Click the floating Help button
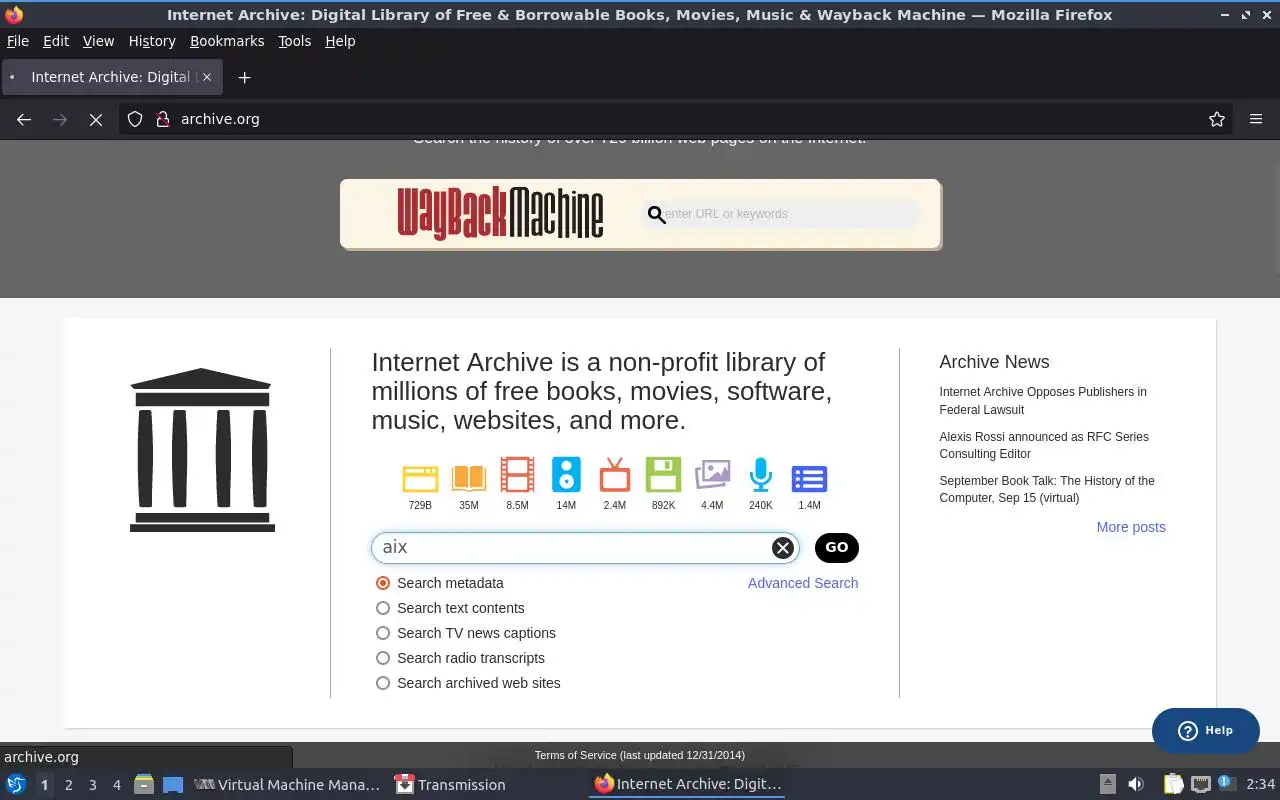This screenshot has height=800, width=1280. pos(1205,730)
